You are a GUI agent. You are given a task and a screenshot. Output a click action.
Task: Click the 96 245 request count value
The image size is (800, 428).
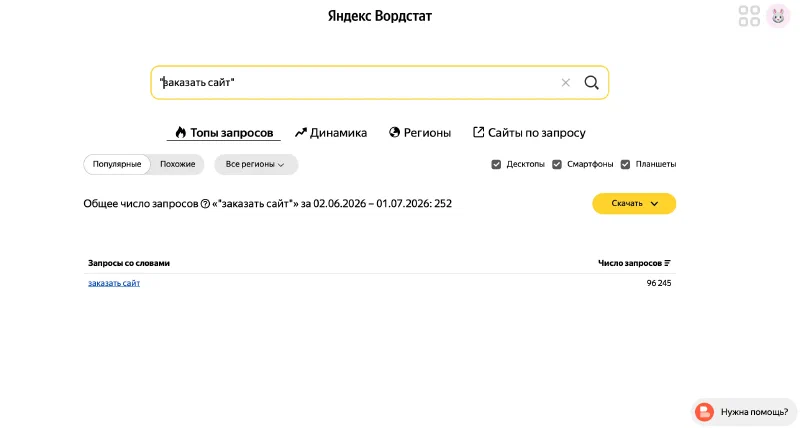pyautogui.click(x=659, y=283)
